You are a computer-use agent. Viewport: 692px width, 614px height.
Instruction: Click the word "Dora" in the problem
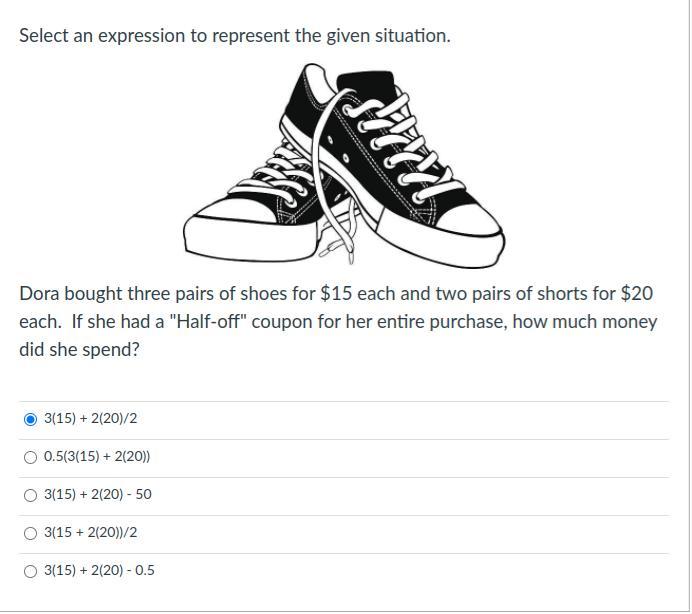pyautogui.click(x=40, y=294)
